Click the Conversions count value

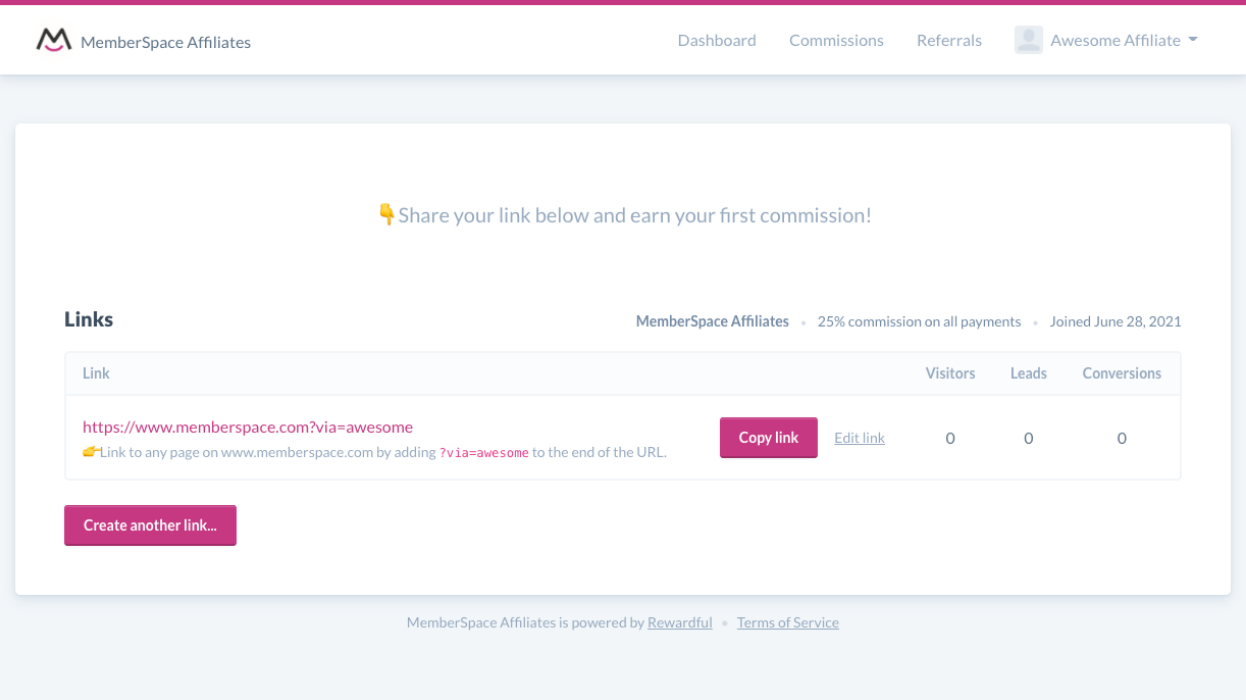click(x=1121, y=438)
